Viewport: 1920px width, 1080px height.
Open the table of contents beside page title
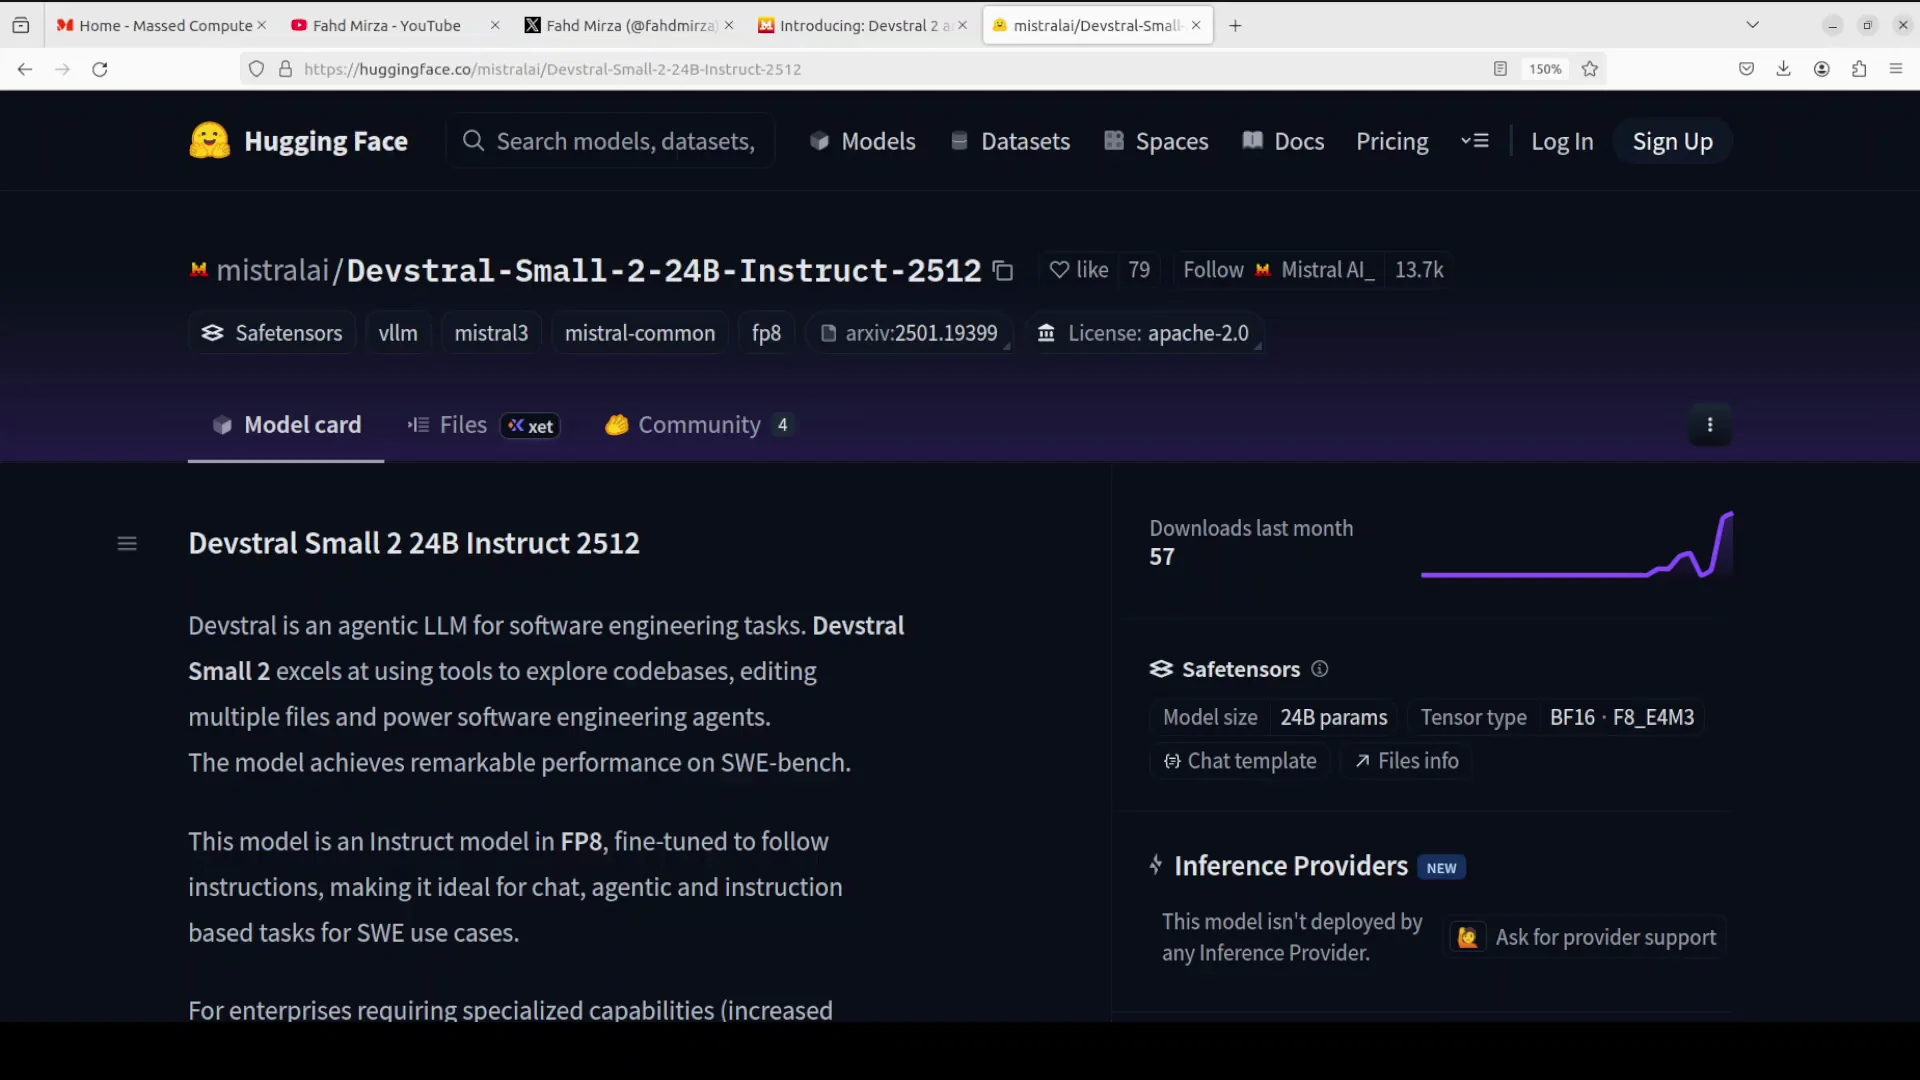click(x=127, y=543)
